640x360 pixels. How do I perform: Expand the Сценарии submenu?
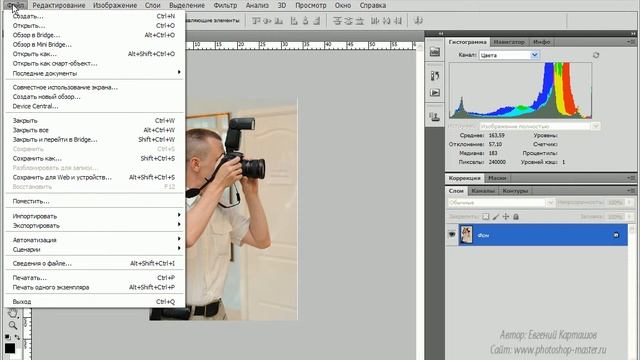[x=94, y=249]
